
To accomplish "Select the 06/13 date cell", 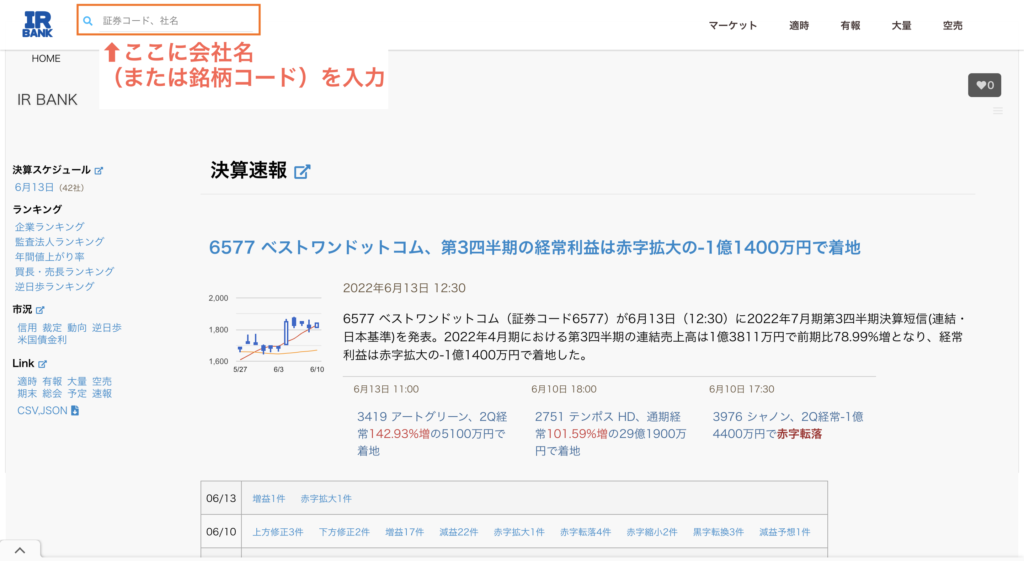I will tap(221, 498).
